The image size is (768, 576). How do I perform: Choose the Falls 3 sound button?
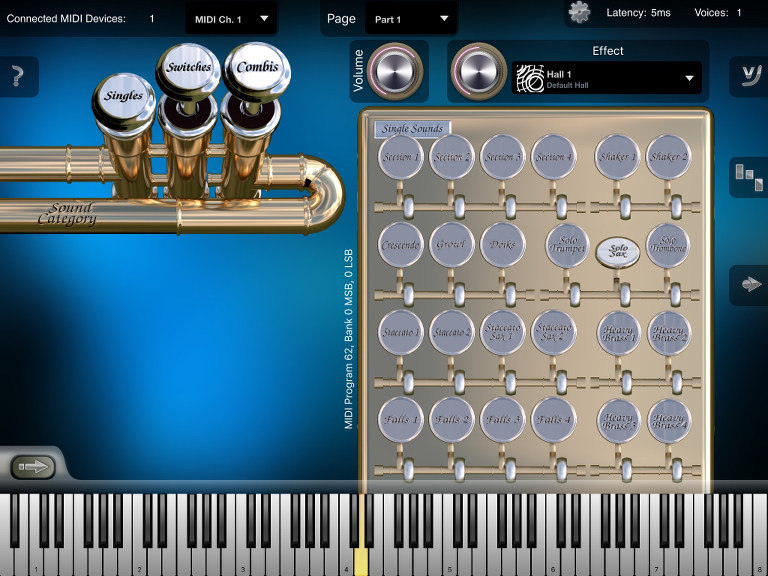coord(503,419)
